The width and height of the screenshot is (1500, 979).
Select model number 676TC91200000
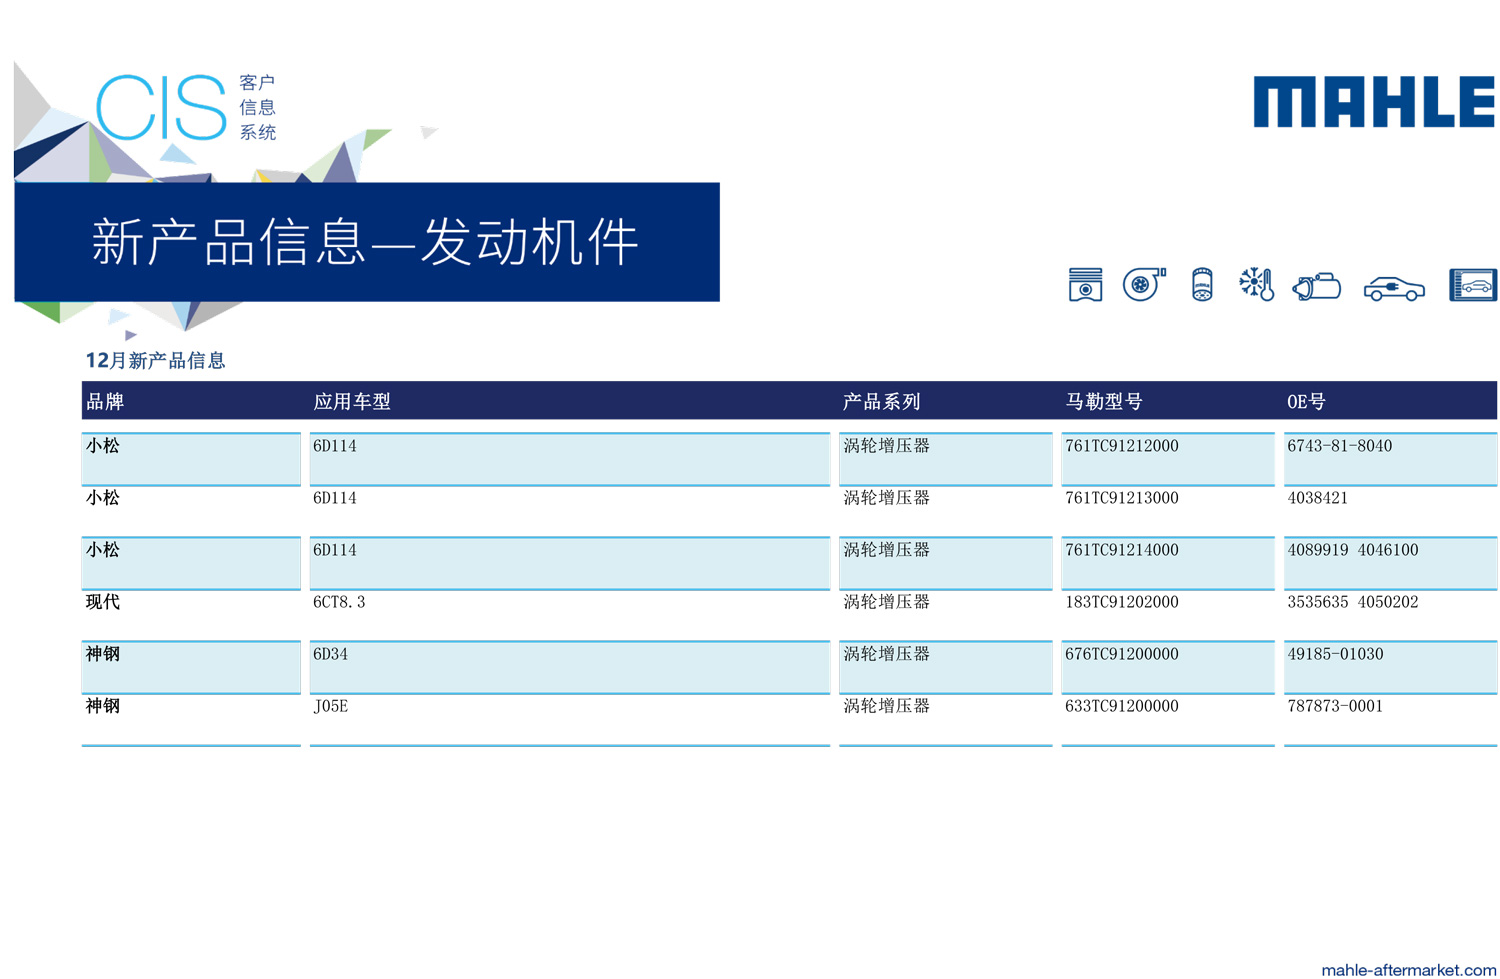click(1122, 654)
